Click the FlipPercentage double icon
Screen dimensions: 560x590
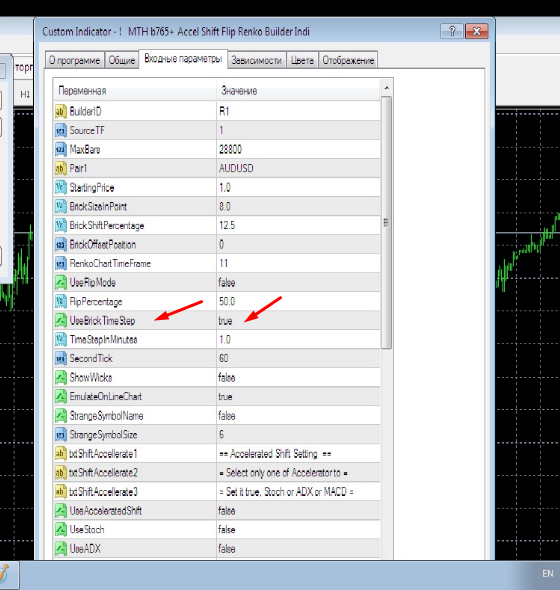click(x=61, y=301)
